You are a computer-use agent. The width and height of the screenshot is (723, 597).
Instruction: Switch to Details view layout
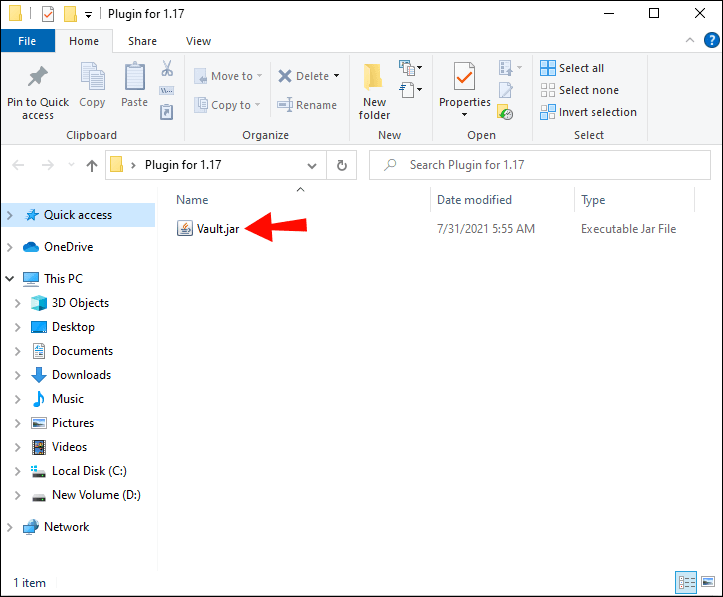click(686, 583)
